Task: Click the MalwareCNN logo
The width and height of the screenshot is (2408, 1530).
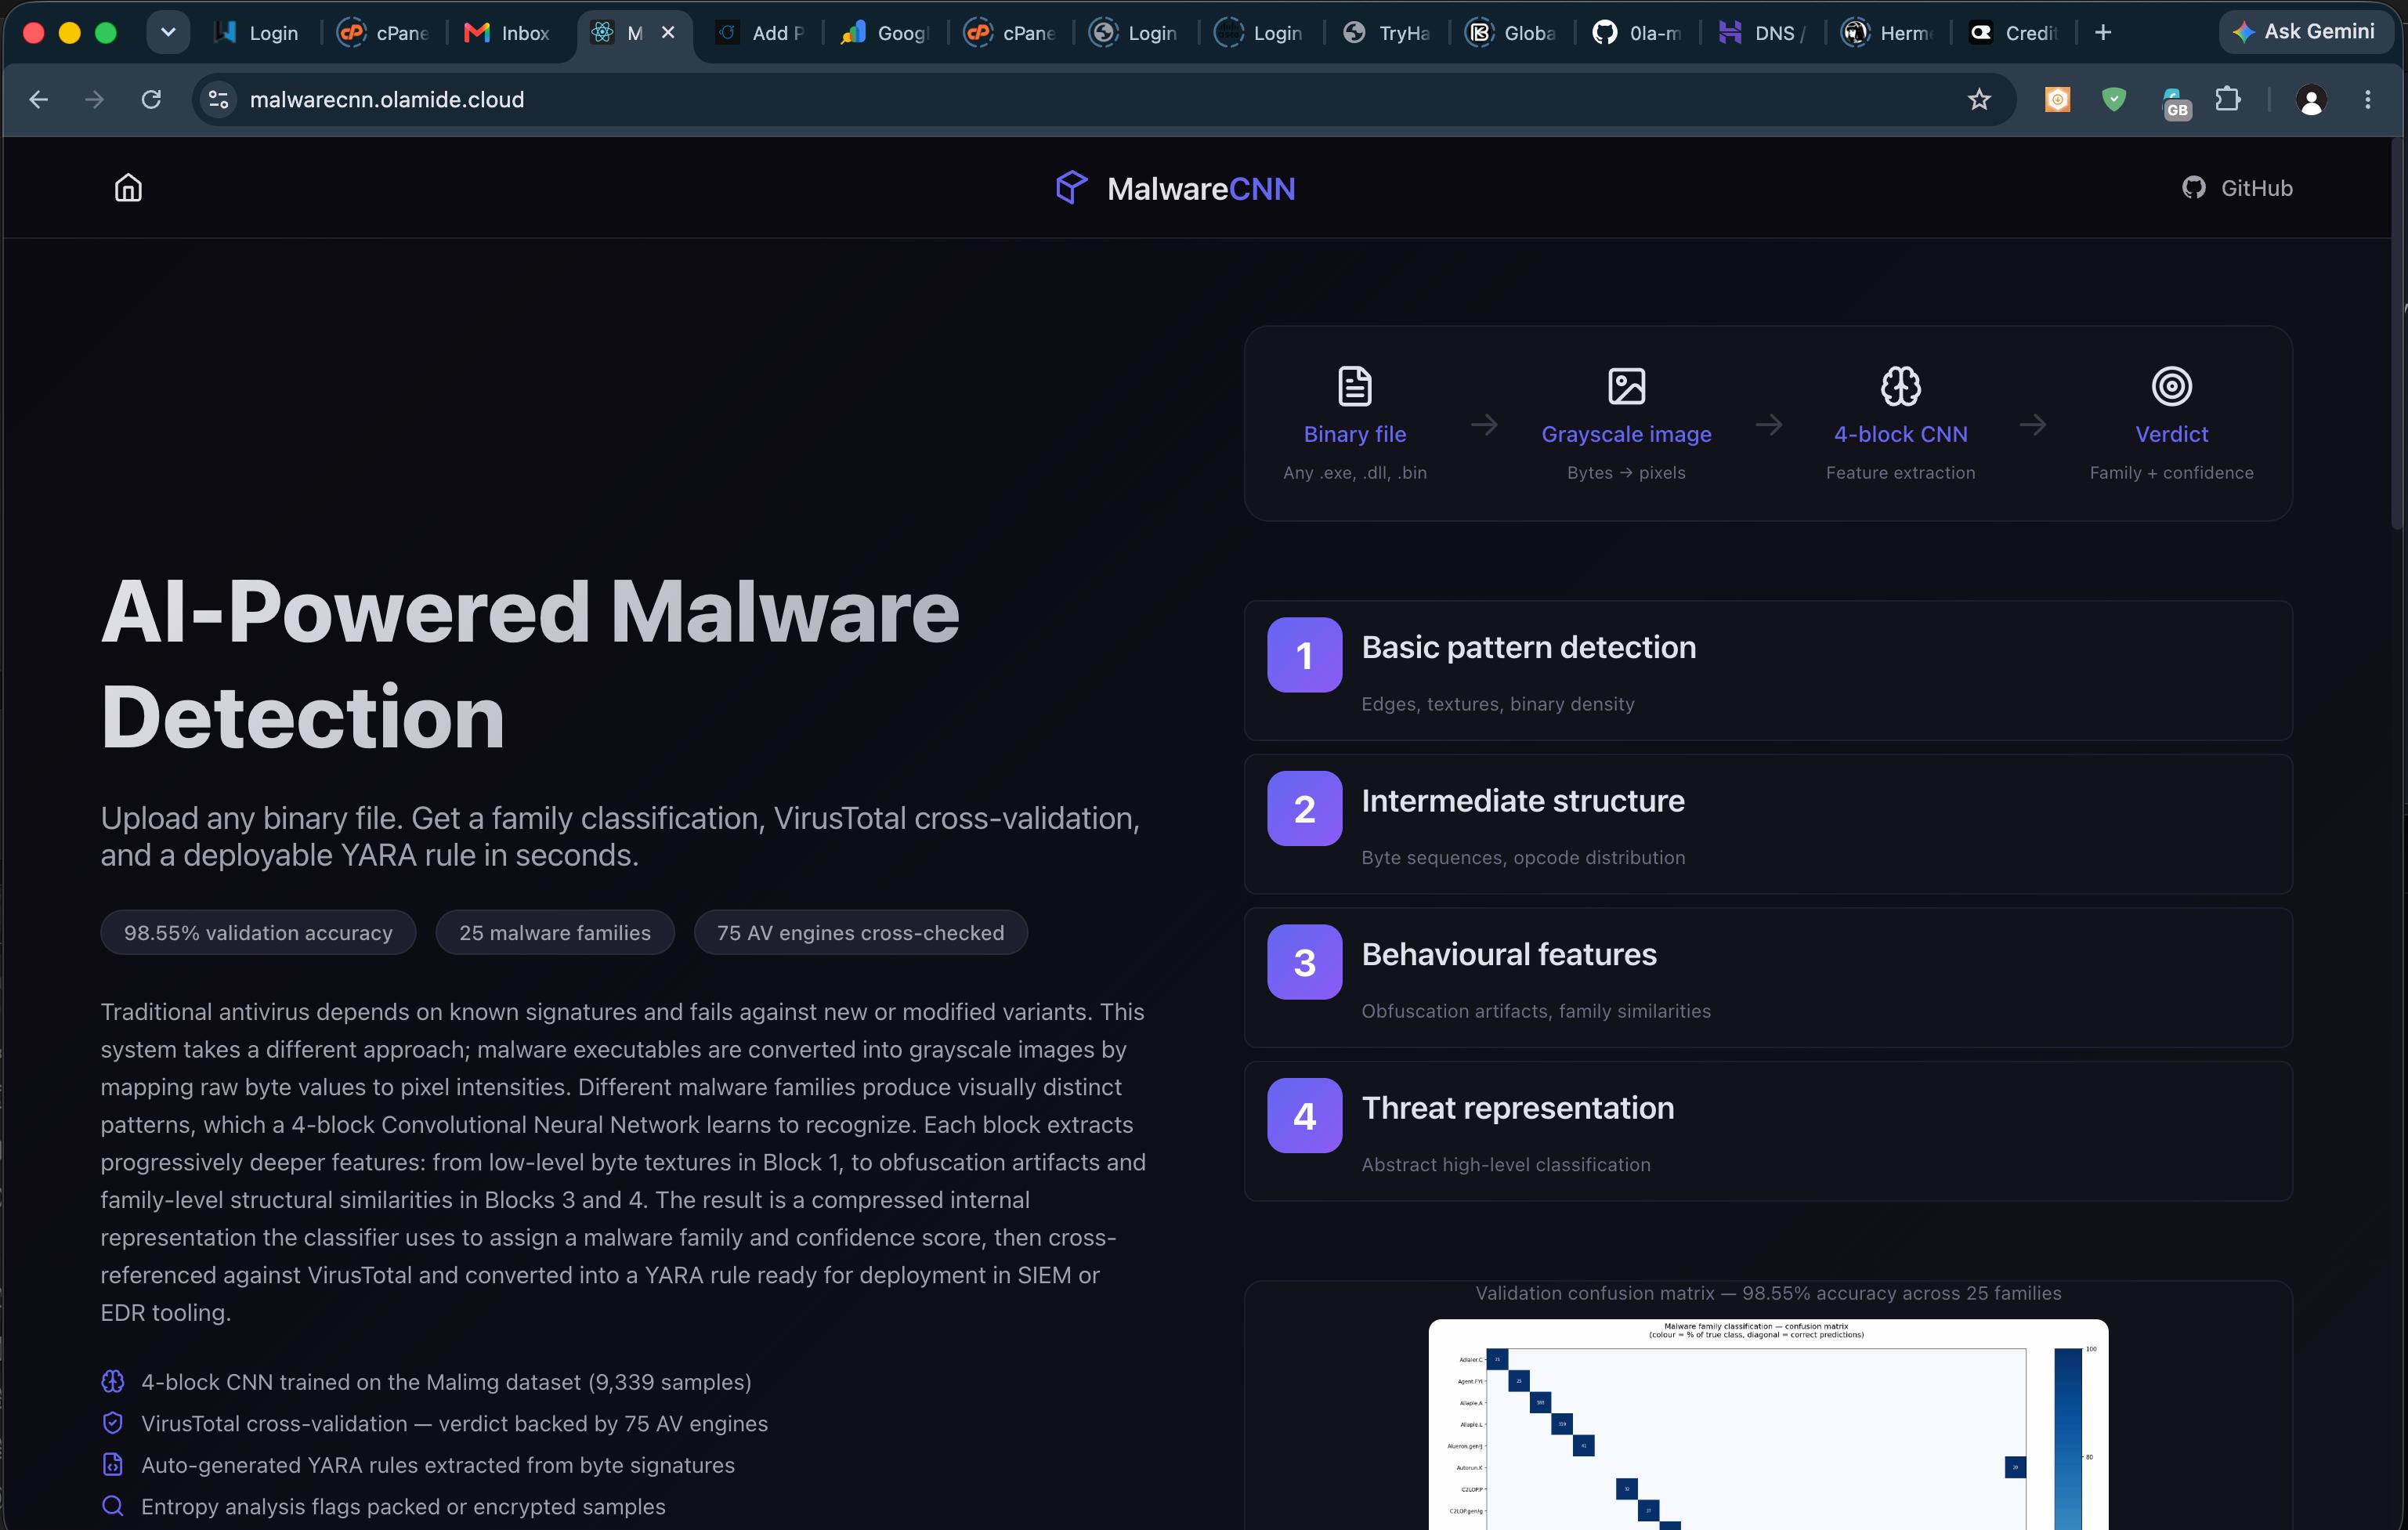Action: (1175, 188)
